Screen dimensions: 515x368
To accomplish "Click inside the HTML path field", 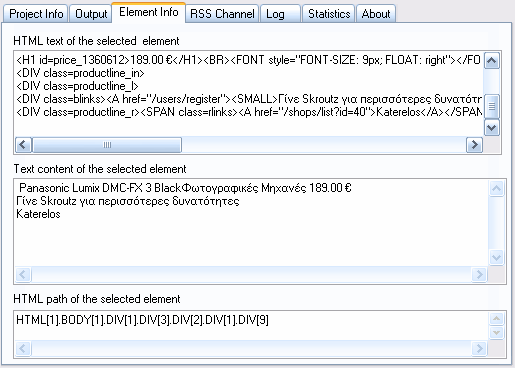I will [251, 326].
